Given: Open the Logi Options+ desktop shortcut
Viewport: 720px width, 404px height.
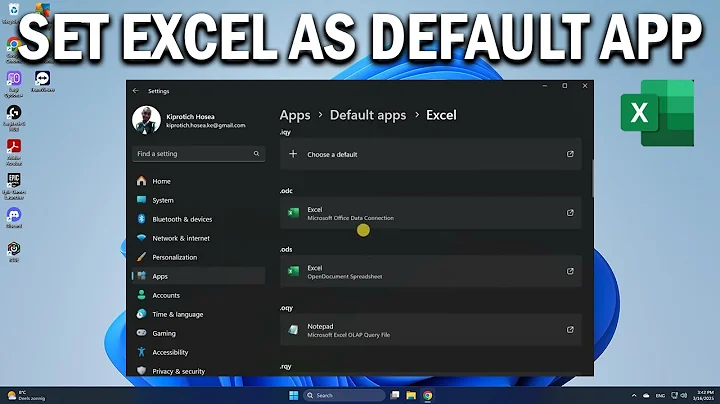Looking at the screenshot, I should pyautogui.click(x=14, y=84).
